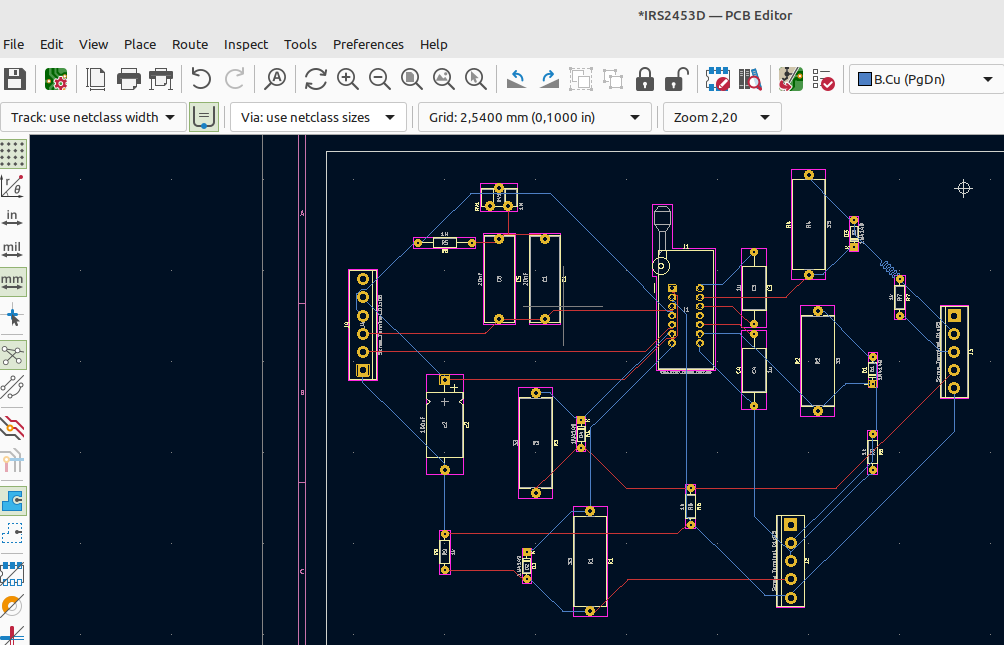This screenshot has width=1004, height=645.
Task: Rotate selection counterclockwise
Action: [516, 79]
